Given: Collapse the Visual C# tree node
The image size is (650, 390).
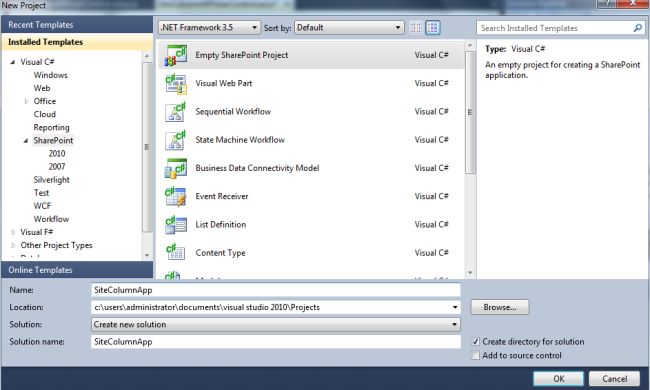Looking at the screenshot, I should pos(12,62).
